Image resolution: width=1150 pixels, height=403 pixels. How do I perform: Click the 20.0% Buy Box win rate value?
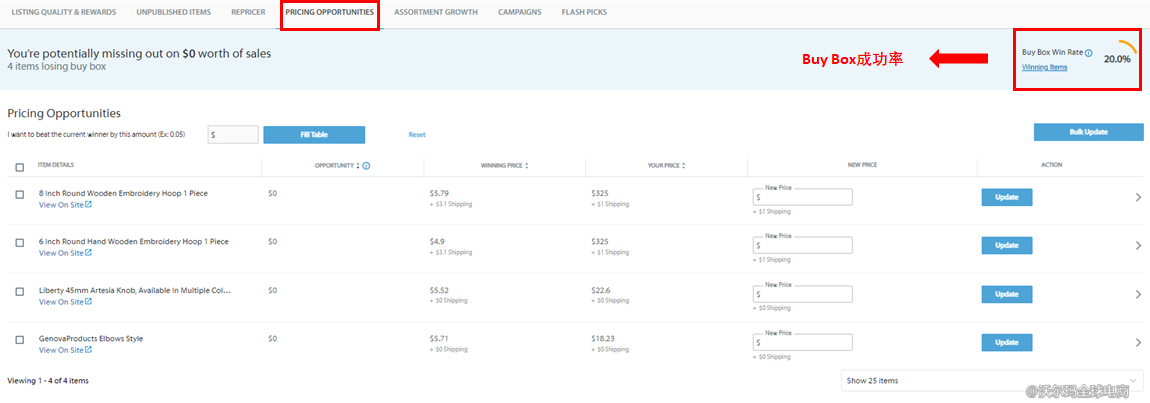(x=1117, y=59)
